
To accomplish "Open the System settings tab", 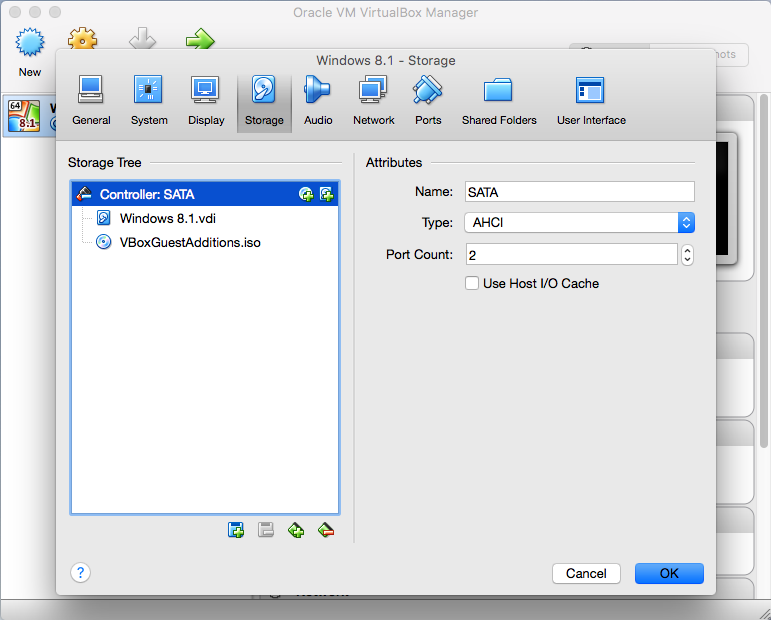I will coord(149,101).
